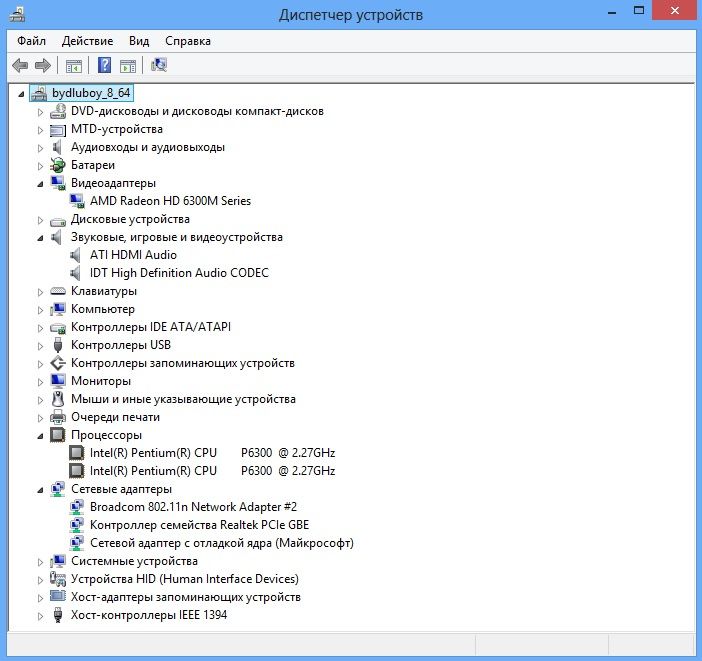
Task: Collapse the Сетевые адаптеры category
Action: pyautogui.click(x=40, y=490)
